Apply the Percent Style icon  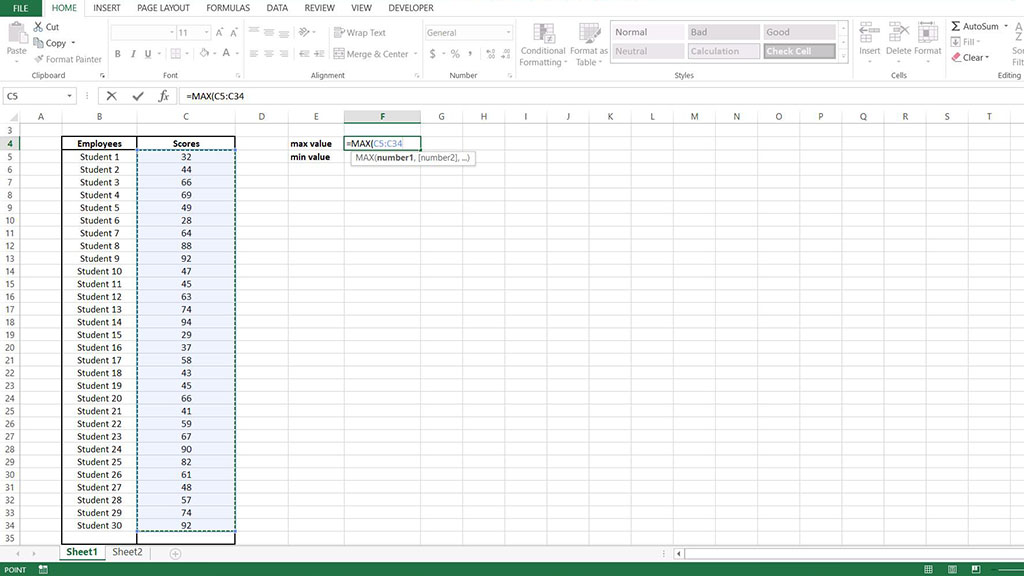tap(456, 54)
